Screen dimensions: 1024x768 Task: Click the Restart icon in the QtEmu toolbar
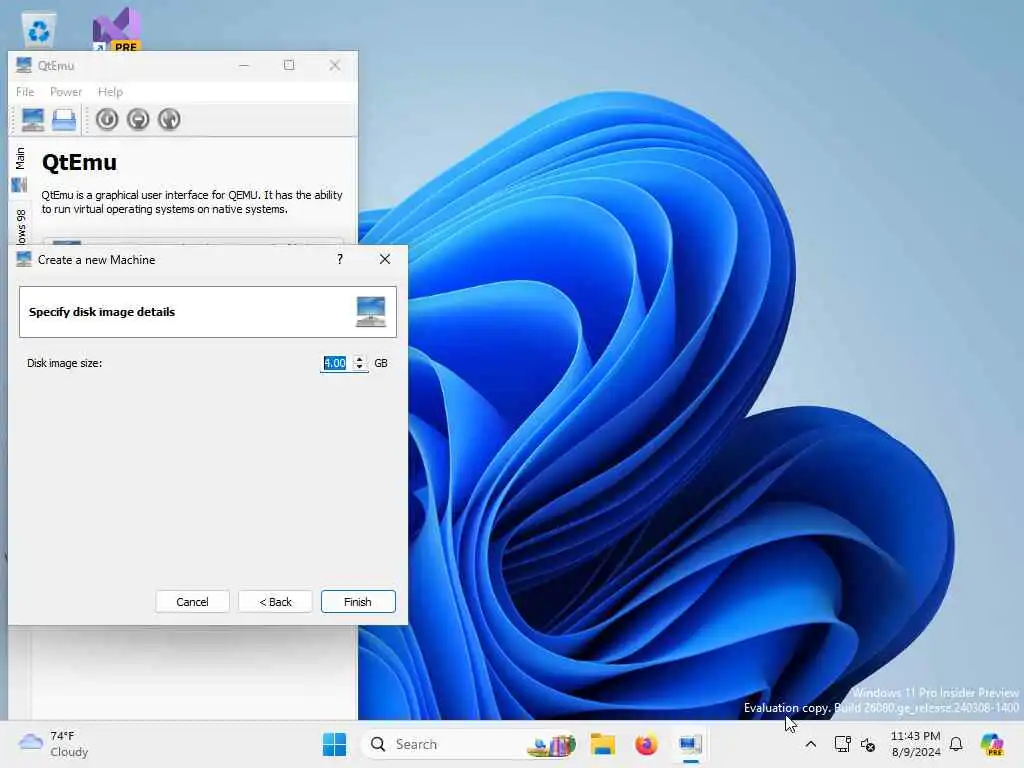pyautogui.click(x=169, y=120)
